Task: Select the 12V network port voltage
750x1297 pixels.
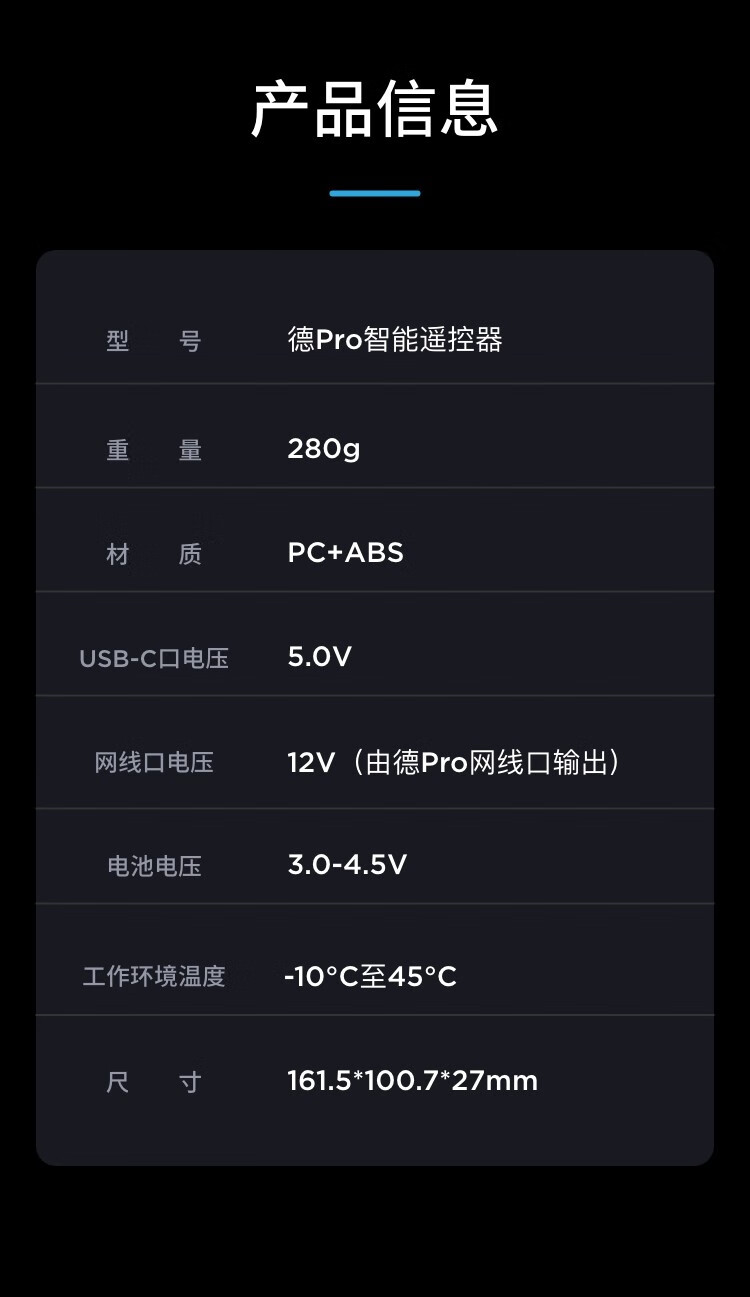Action: pos(310,763)
